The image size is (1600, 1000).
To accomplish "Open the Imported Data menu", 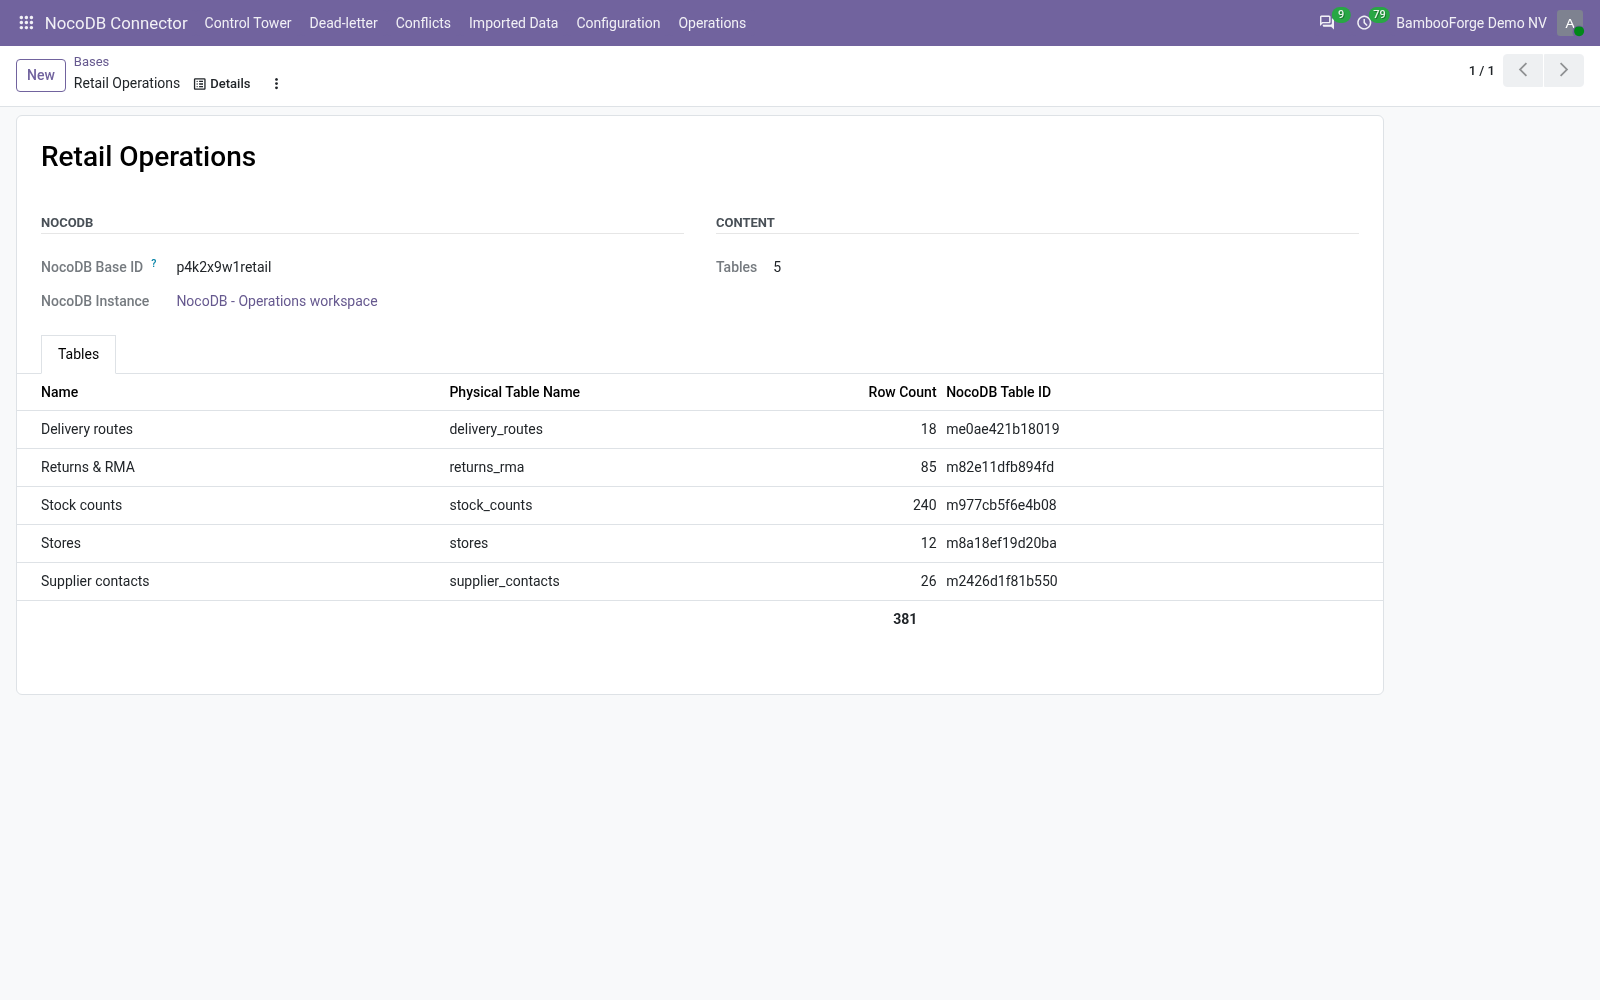I will (514, 23).
